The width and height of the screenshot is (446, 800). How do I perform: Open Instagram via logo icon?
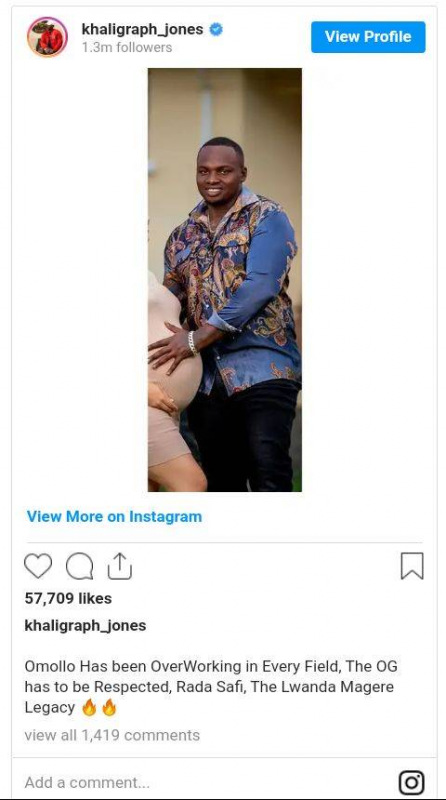coord(411,783)
